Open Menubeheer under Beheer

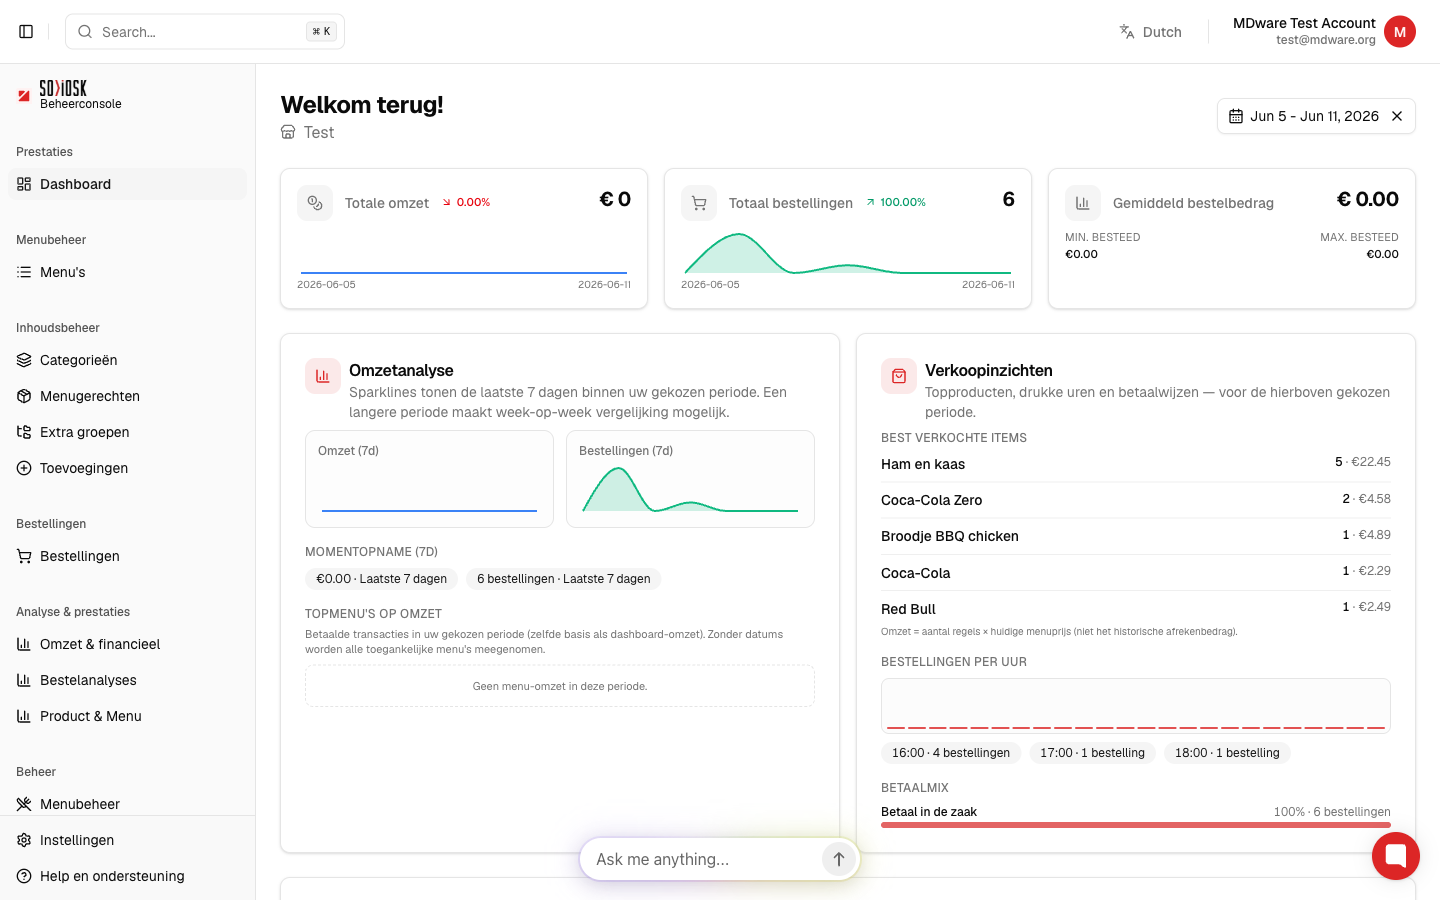pyautogui.click(x=127, y=804)
